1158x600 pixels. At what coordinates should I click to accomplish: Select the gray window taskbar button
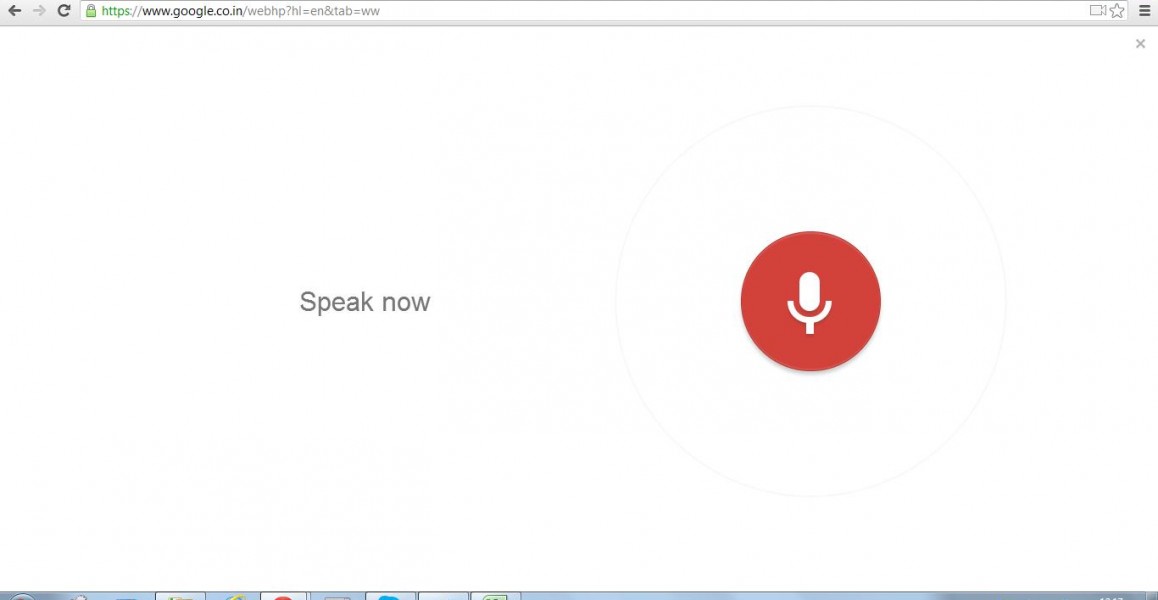point(337,597)
